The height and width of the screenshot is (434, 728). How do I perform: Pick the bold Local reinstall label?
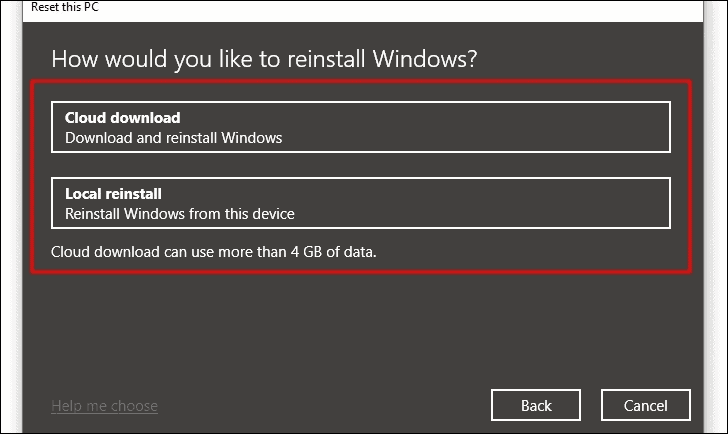click(113, 194)
